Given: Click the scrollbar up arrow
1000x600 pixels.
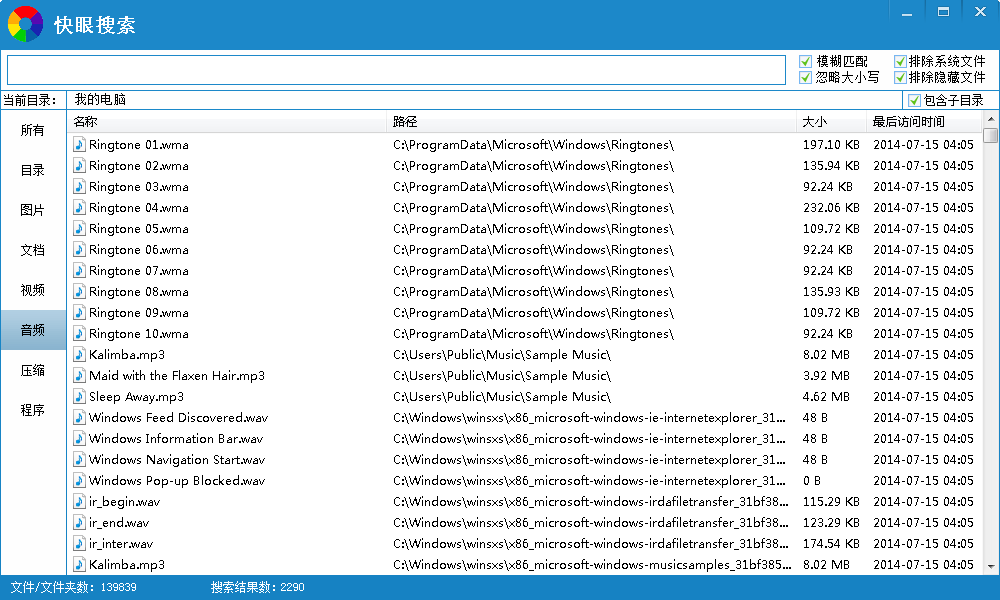Looking at the screenshot, I should coord(990,119).
